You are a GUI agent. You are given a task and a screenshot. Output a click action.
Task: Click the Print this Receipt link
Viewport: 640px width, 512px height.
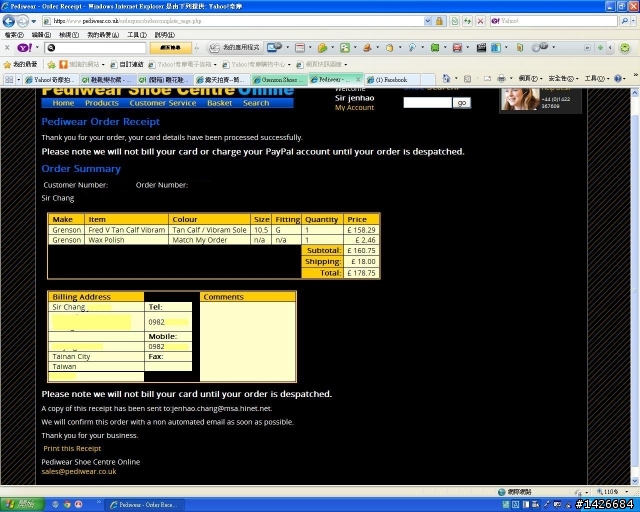(x=72, y=448)
